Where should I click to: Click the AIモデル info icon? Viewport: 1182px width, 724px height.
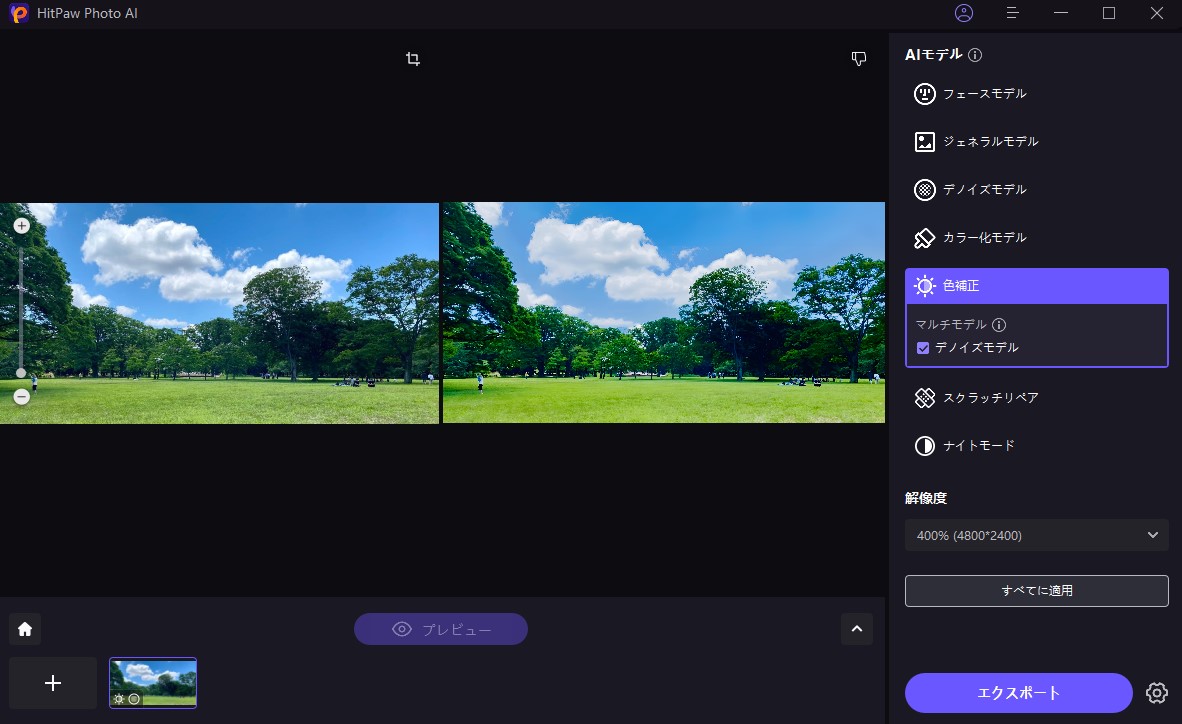pyautogui.click(x=975, y=55)
